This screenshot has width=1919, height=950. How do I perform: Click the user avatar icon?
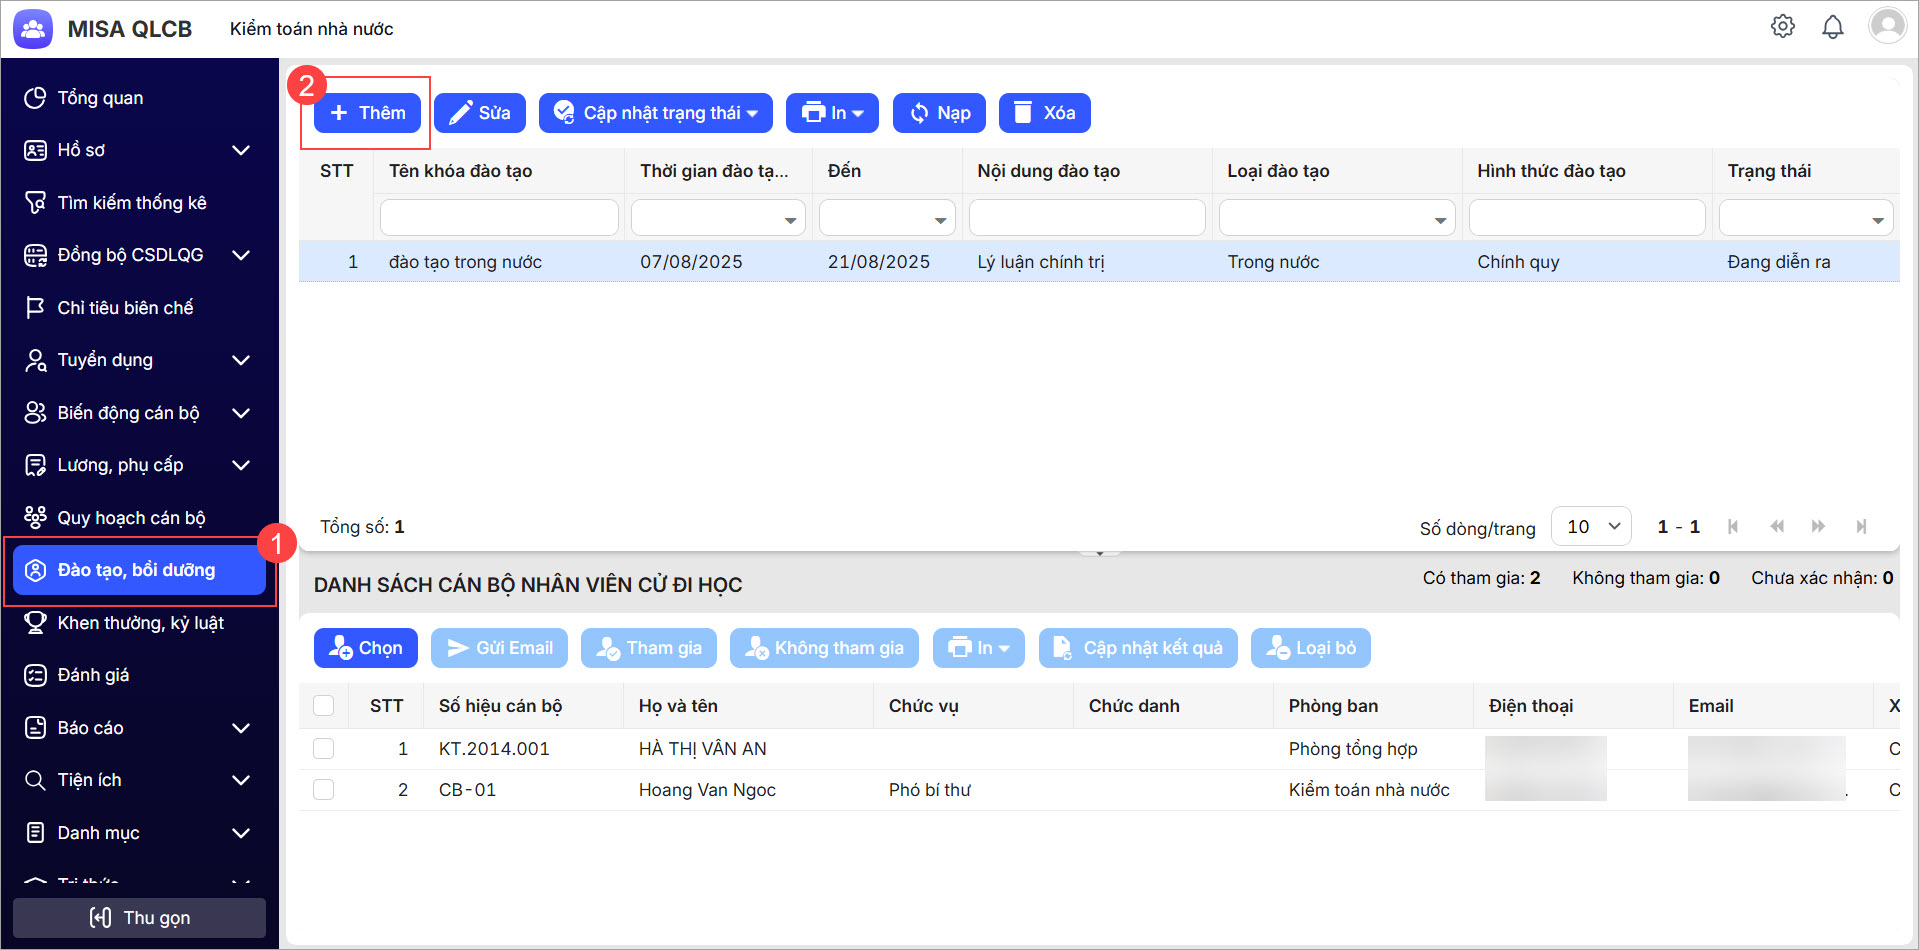coord(1887,26)
